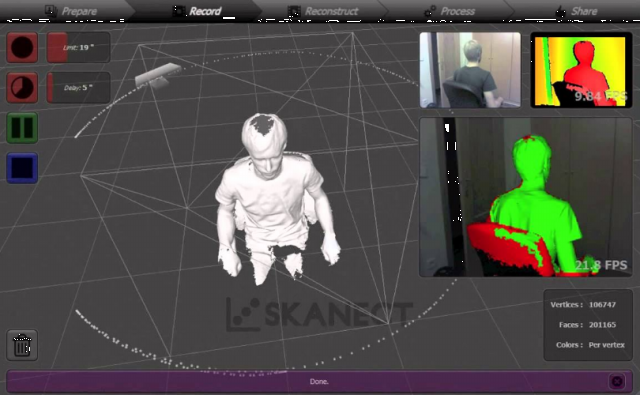Click the Share tab hand icon
The image size is (640, 395).
click(x=561, y=11)
